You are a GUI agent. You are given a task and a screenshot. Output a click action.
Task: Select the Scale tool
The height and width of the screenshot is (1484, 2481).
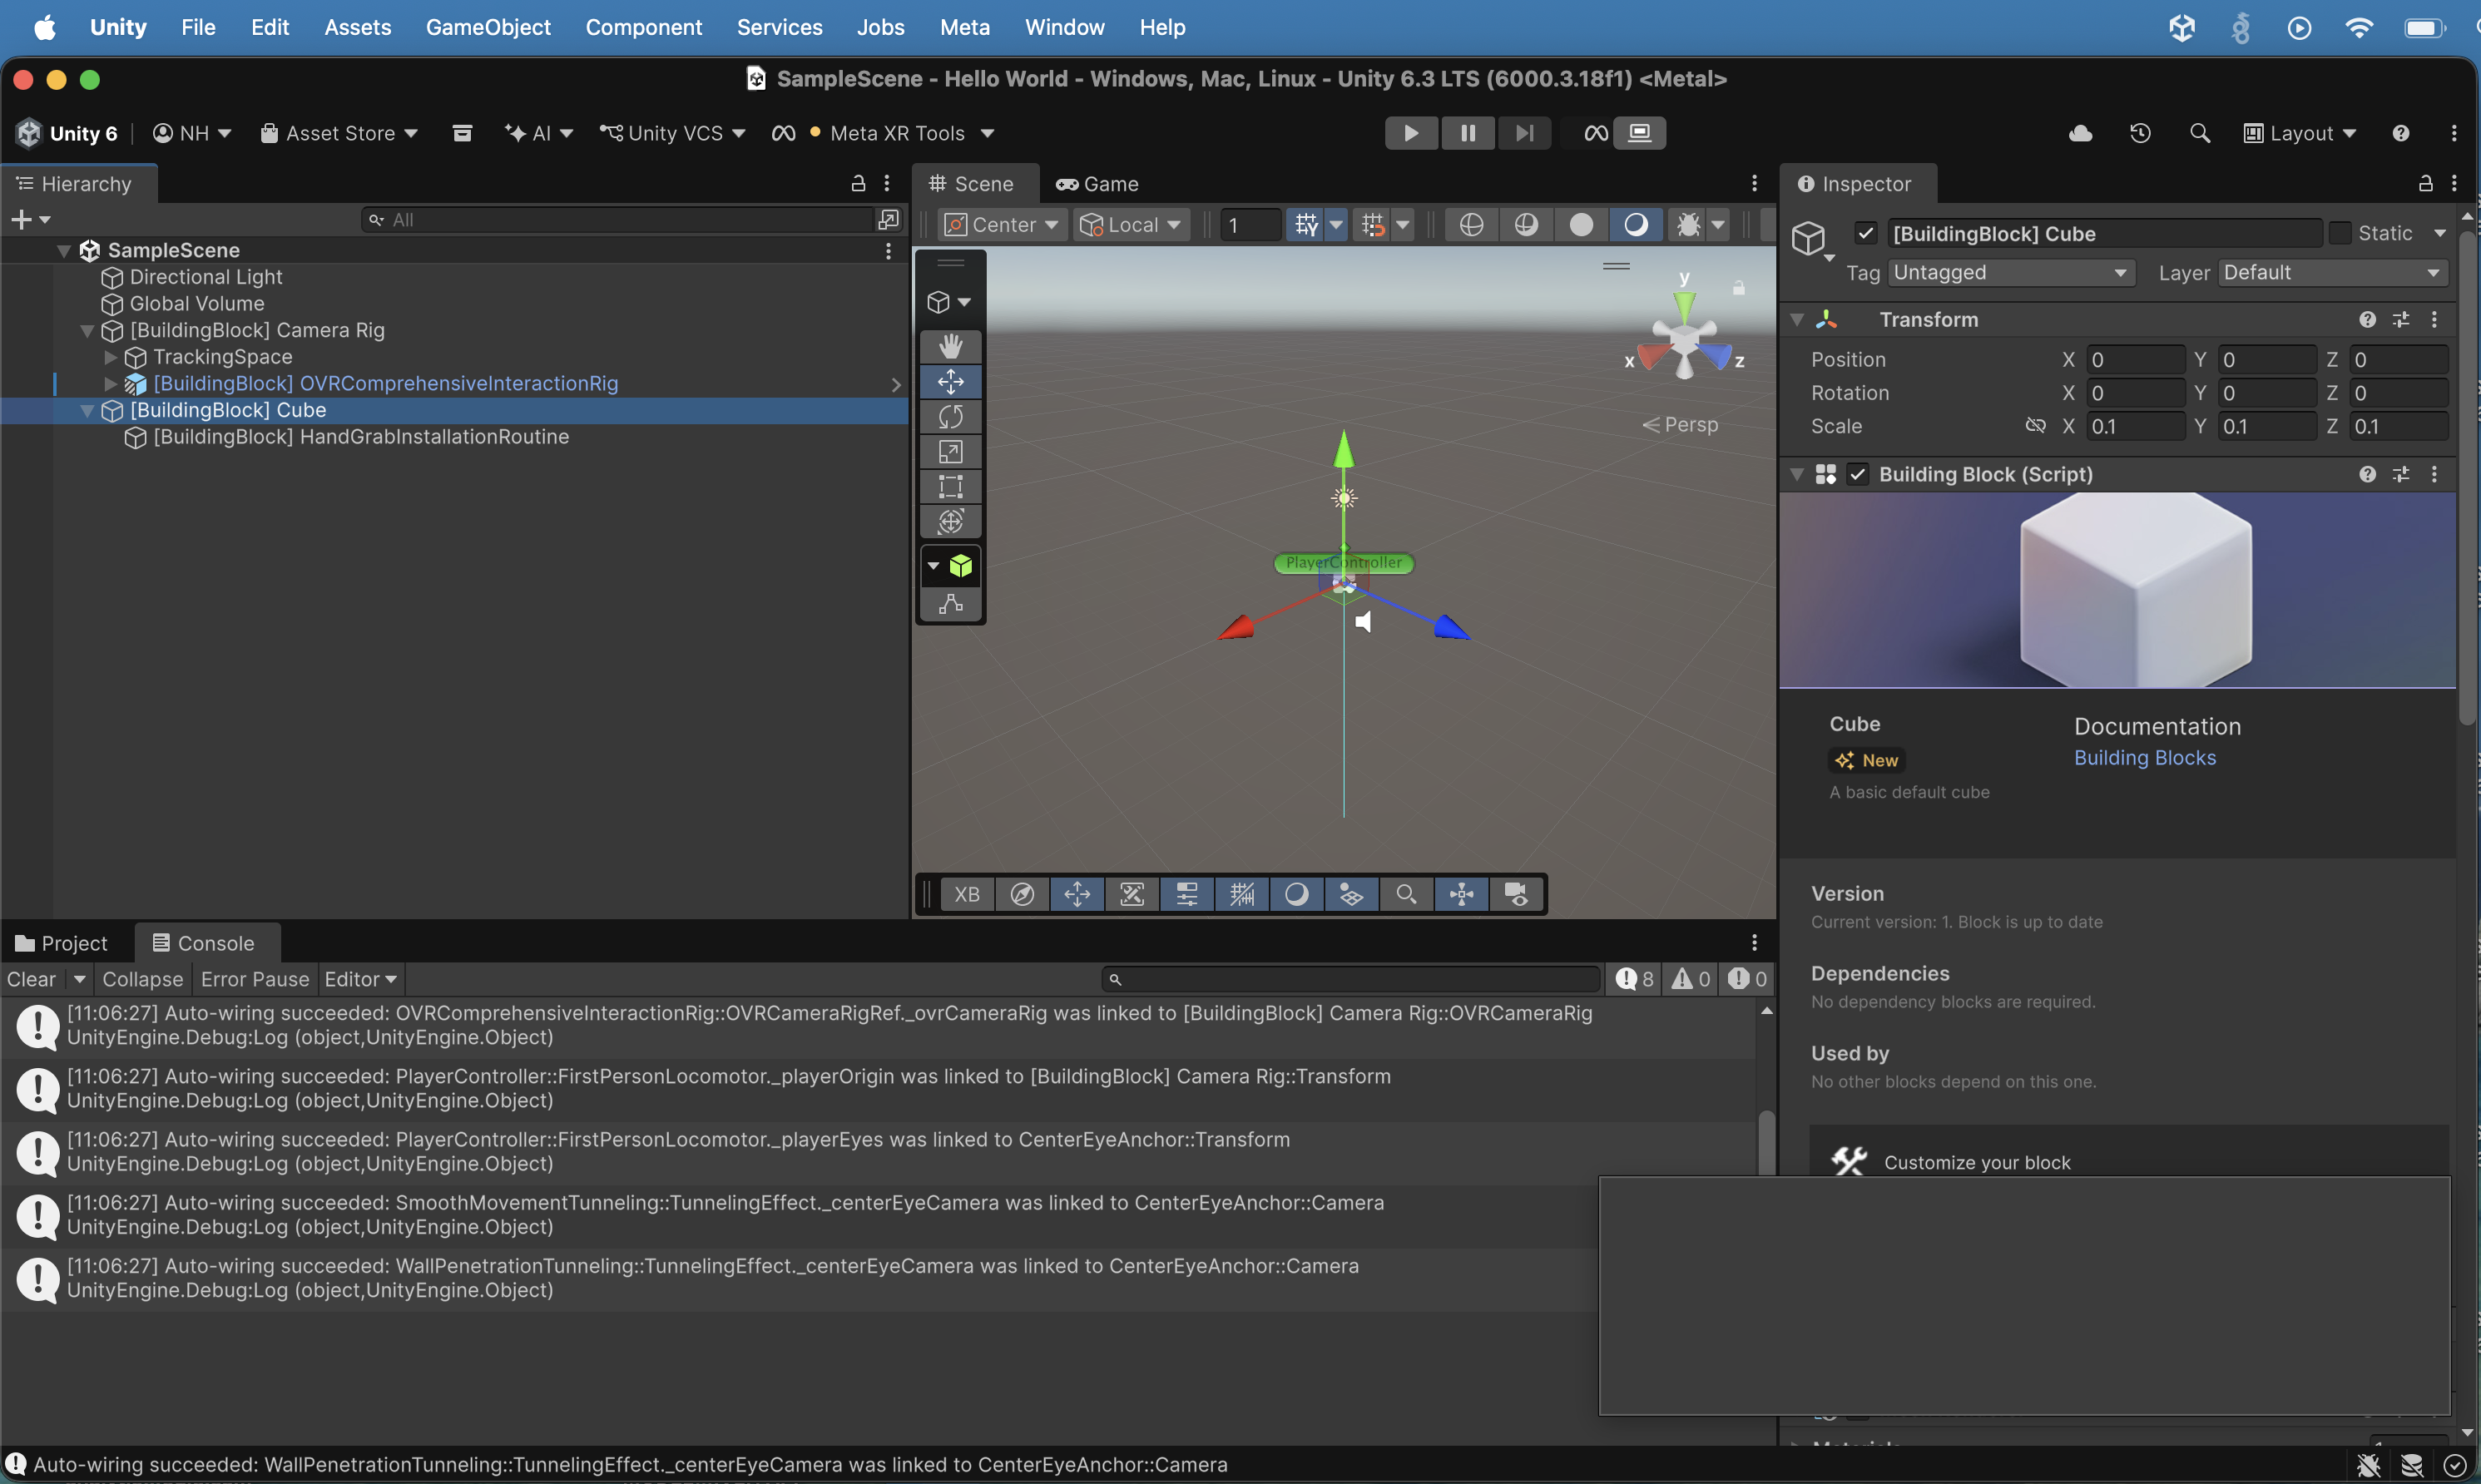(950, 452)
